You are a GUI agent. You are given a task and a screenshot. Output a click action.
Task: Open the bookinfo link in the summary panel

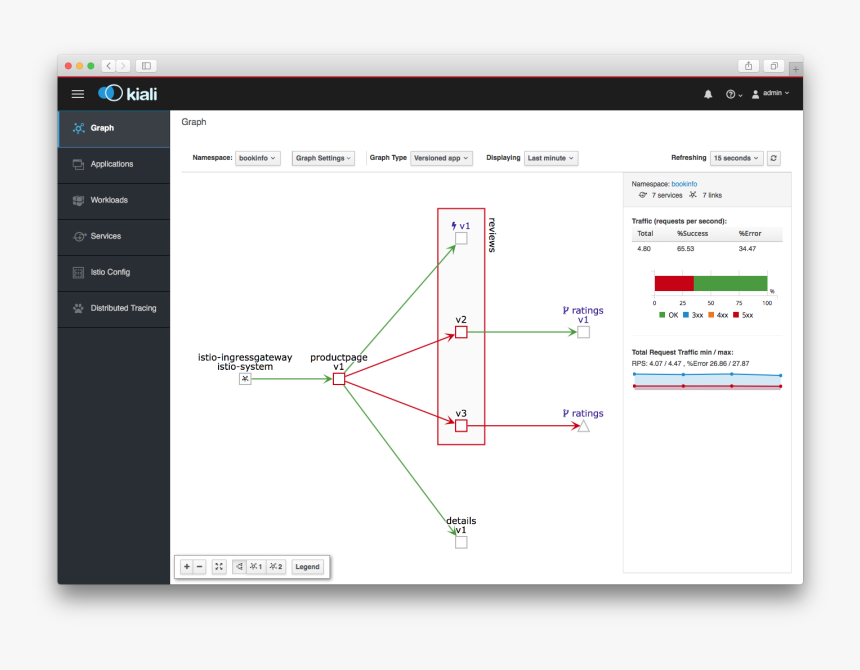[682, 184]
